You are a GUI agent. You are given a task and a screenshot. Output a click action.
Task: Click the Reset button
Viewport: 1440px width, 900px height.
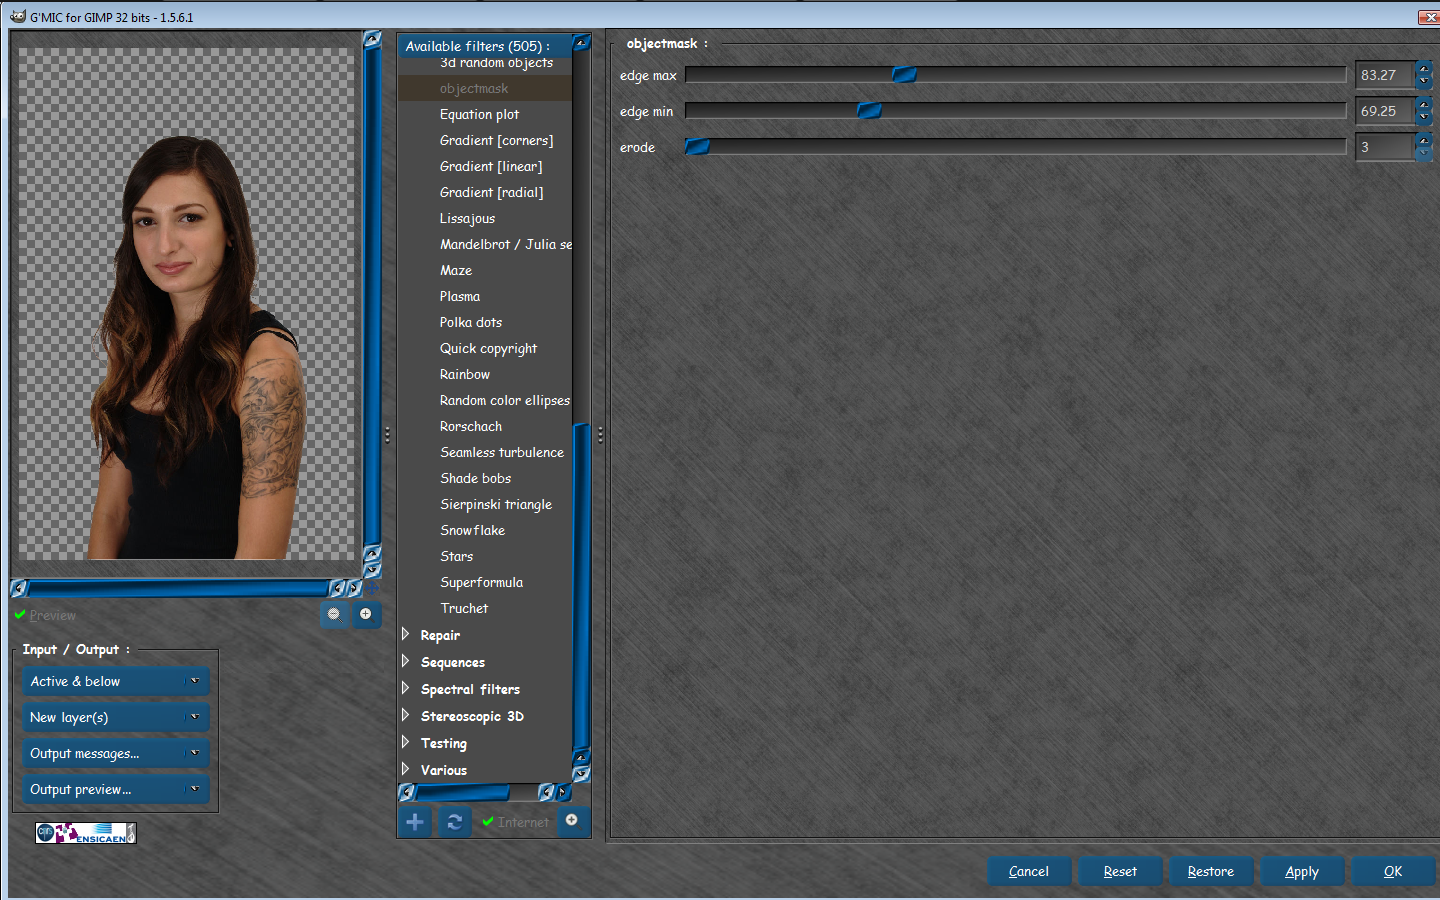point(1120,871)
